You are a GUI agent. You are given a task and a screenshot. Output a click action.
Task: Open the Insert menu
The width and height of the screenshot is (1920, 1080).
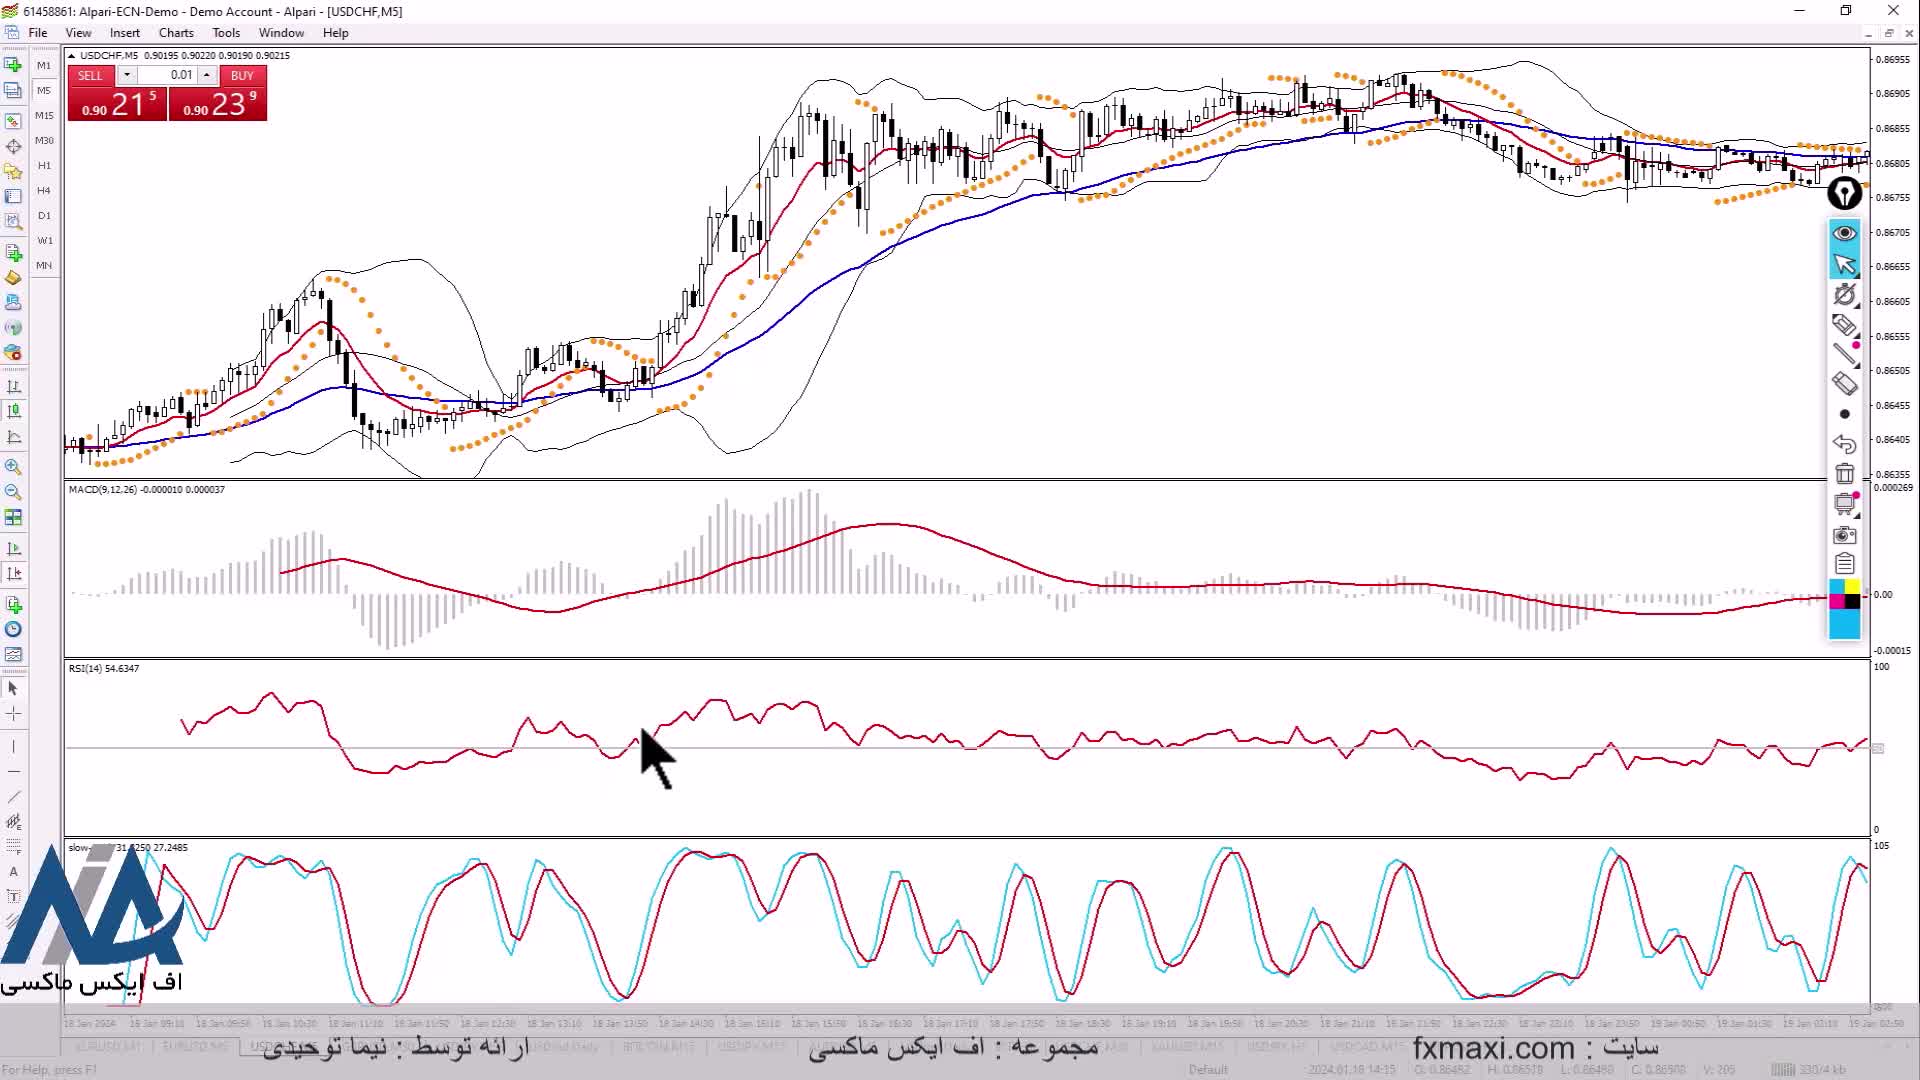pos(125,33)
